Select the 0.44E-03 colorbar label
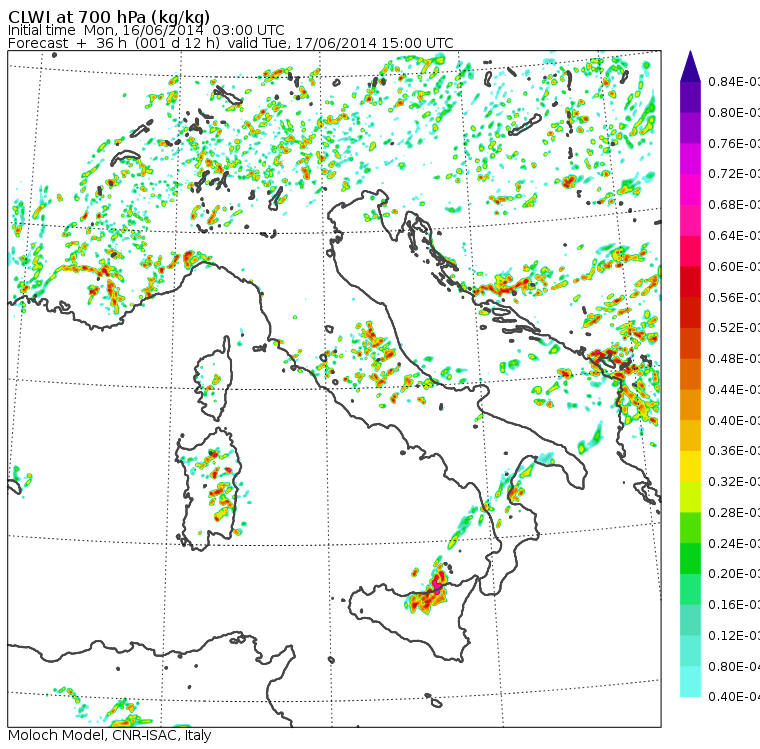Screen dimensions: 760x749 pyautogui.click(x=734, y=390)
